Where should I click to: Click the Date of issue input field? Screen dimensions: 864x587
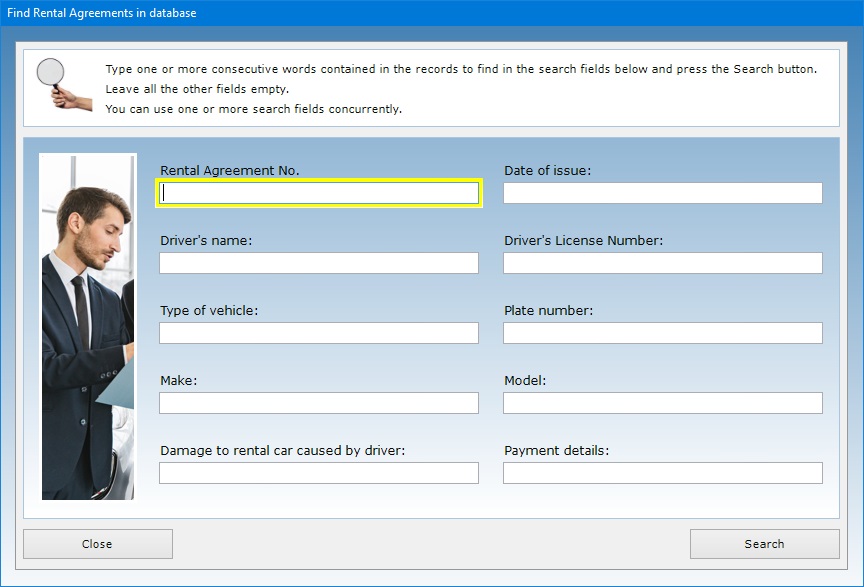pyautogui.click(x=662, y=193)
